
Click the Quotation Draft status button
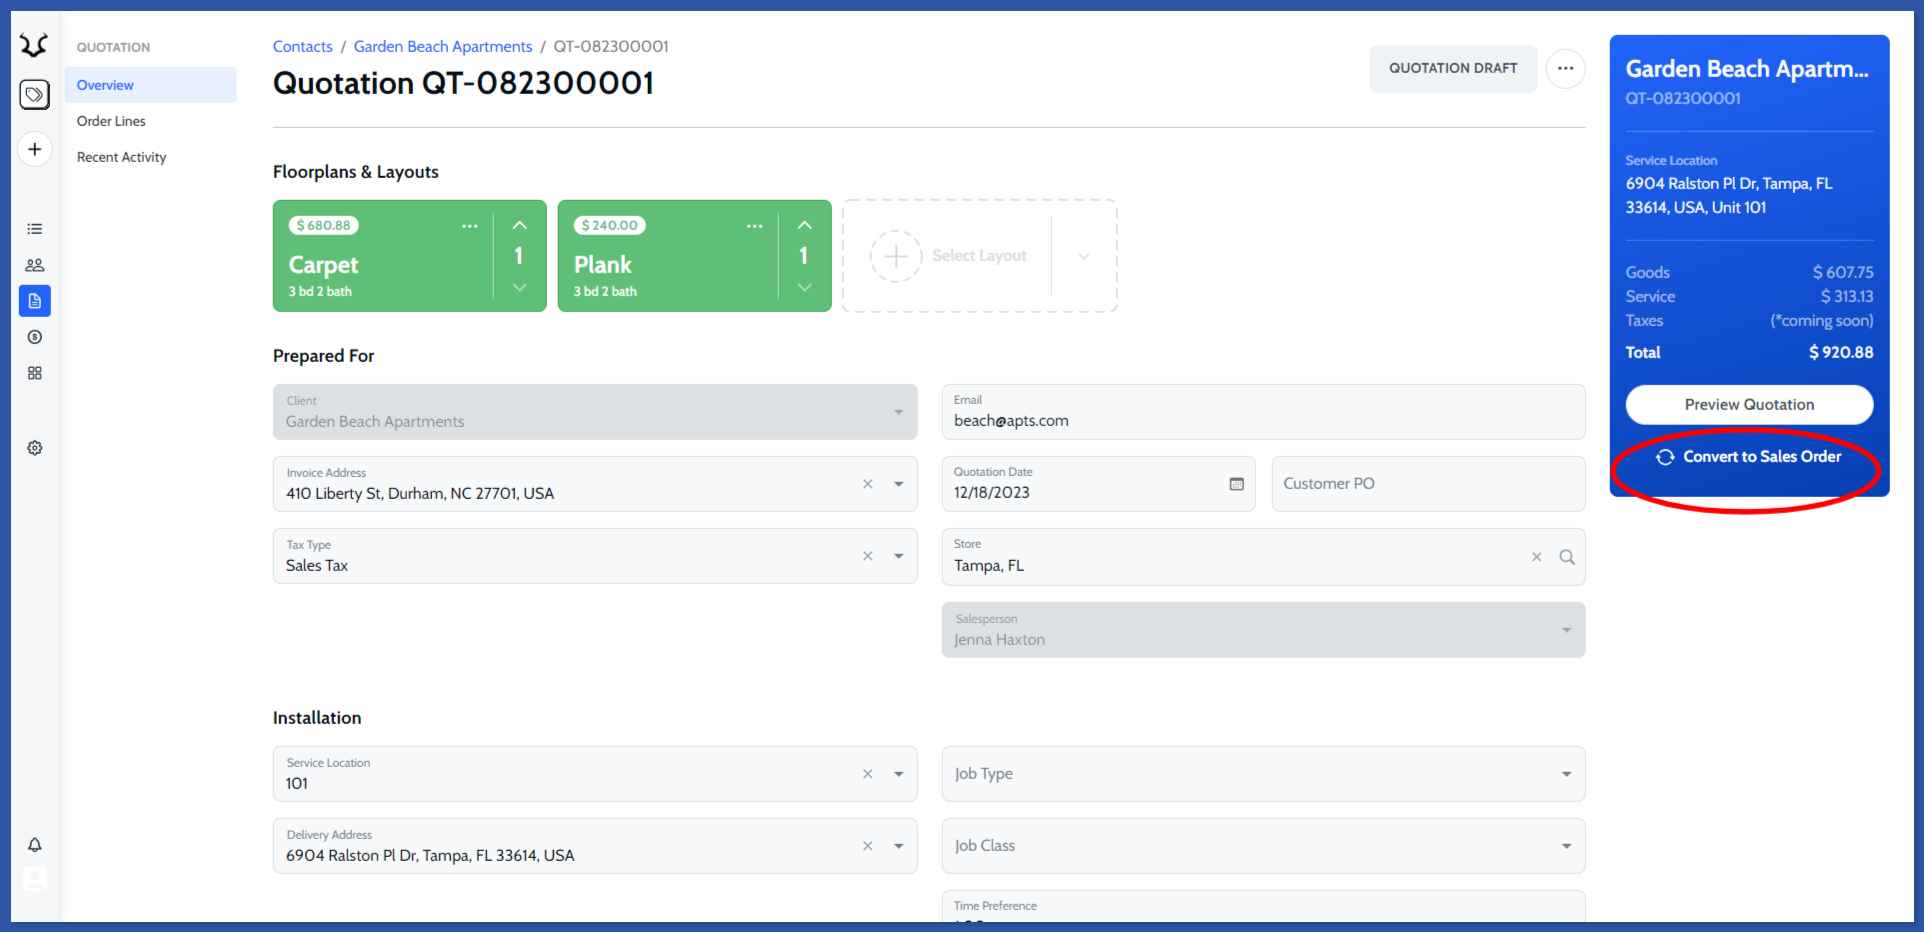coord(1453,69)
